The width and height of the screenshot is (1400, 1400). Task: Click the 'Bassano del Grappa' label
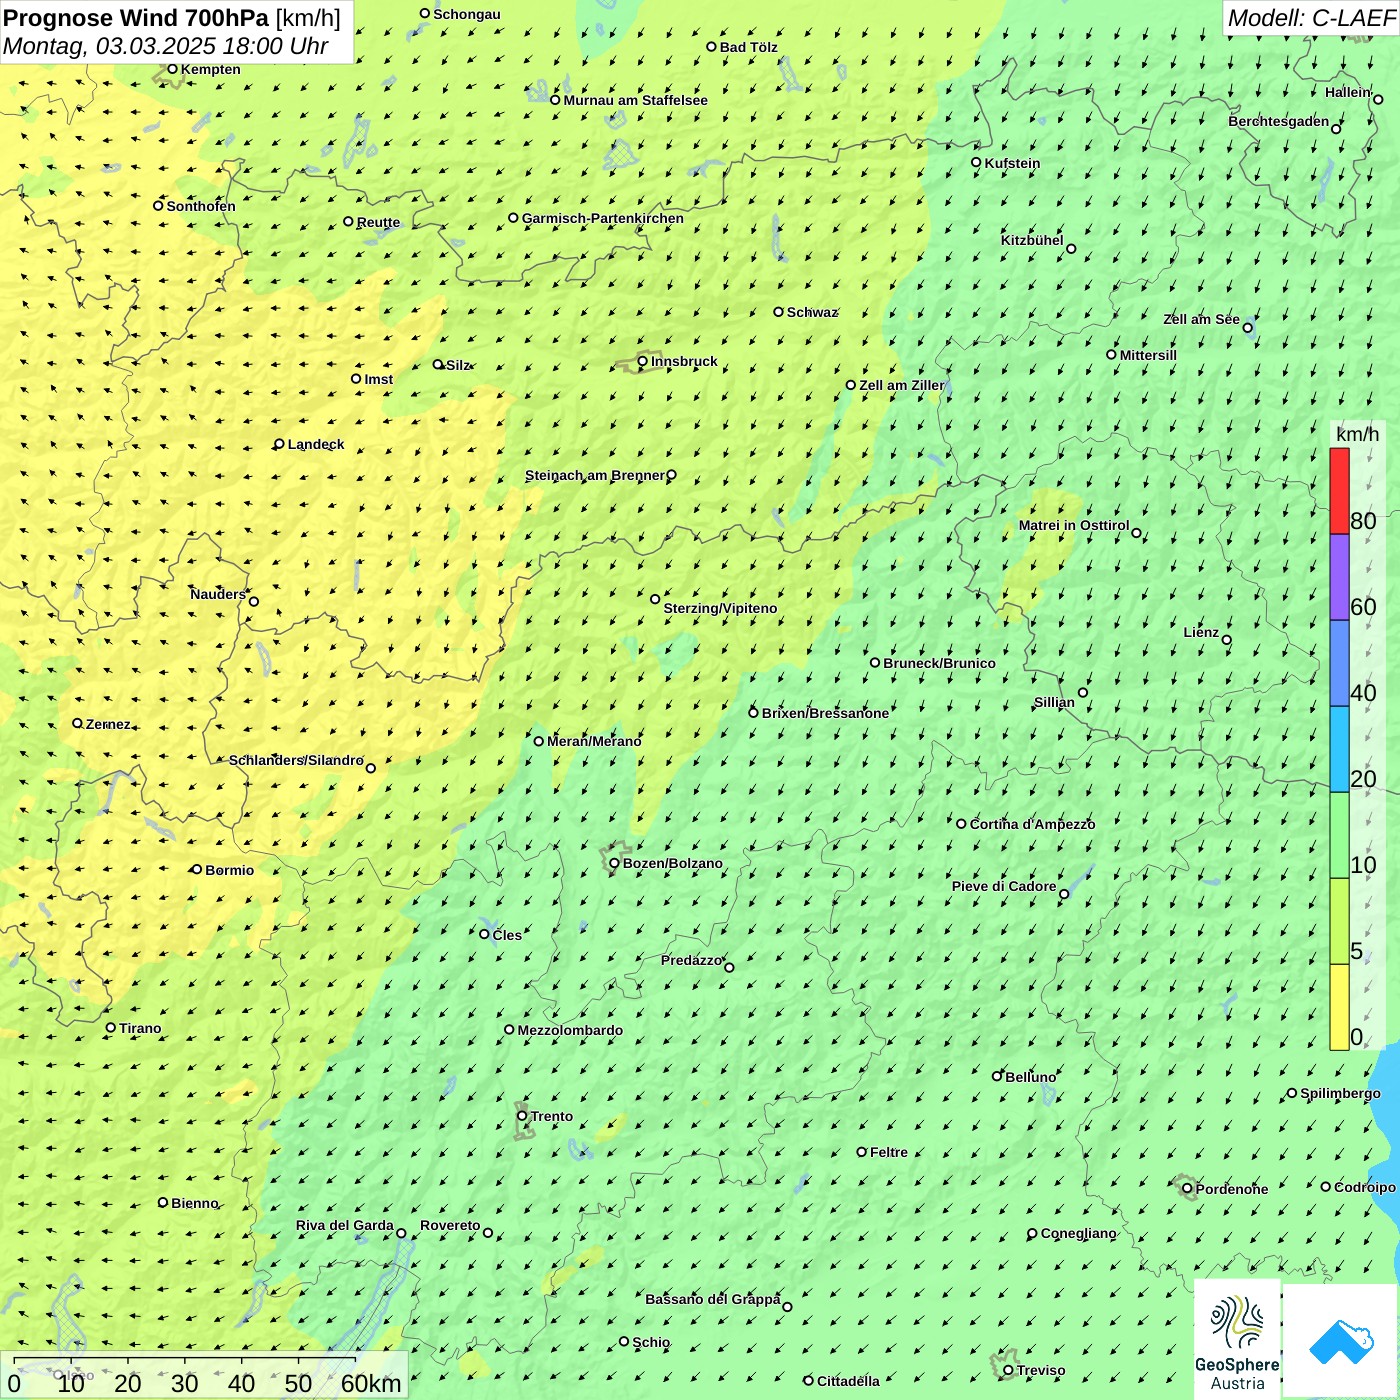point(713,1299)
